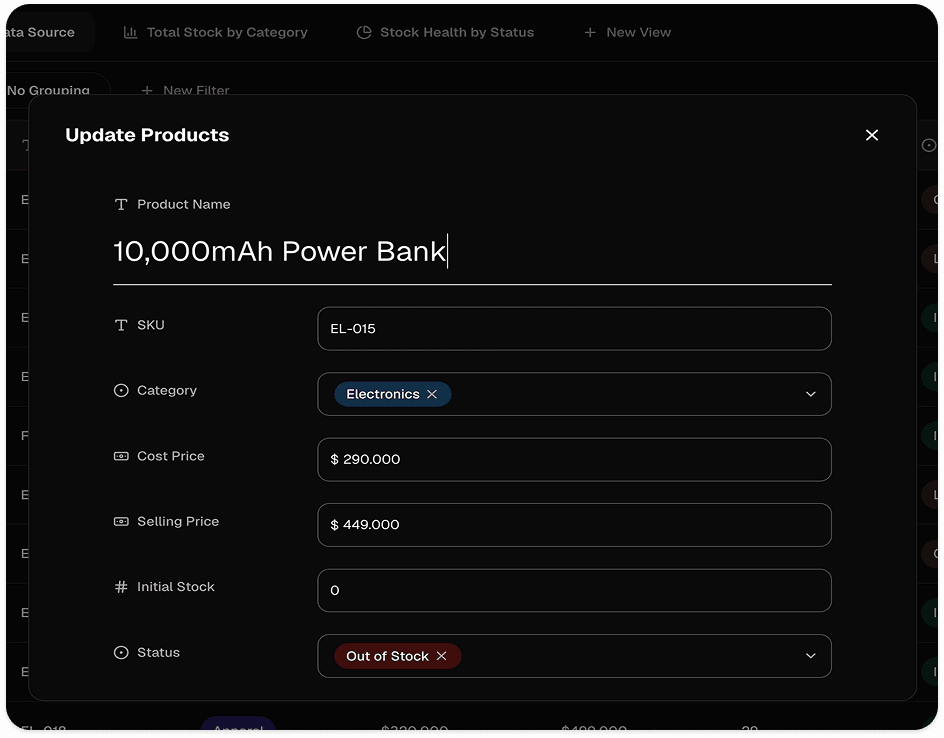
Task: Add a New View
Action: click(x=627, y=33)
